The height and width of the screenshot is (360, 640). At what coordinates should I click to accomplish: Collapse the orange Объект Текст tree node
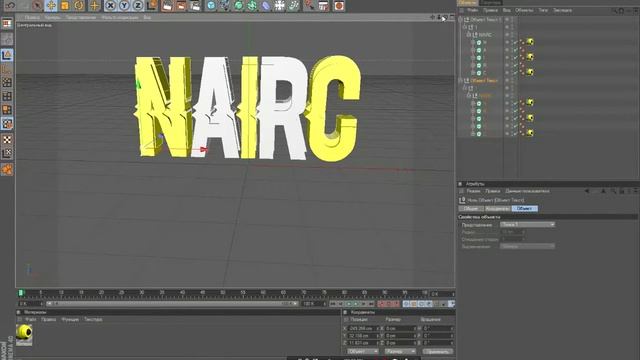pyautogui.click(x=460, y=80)
